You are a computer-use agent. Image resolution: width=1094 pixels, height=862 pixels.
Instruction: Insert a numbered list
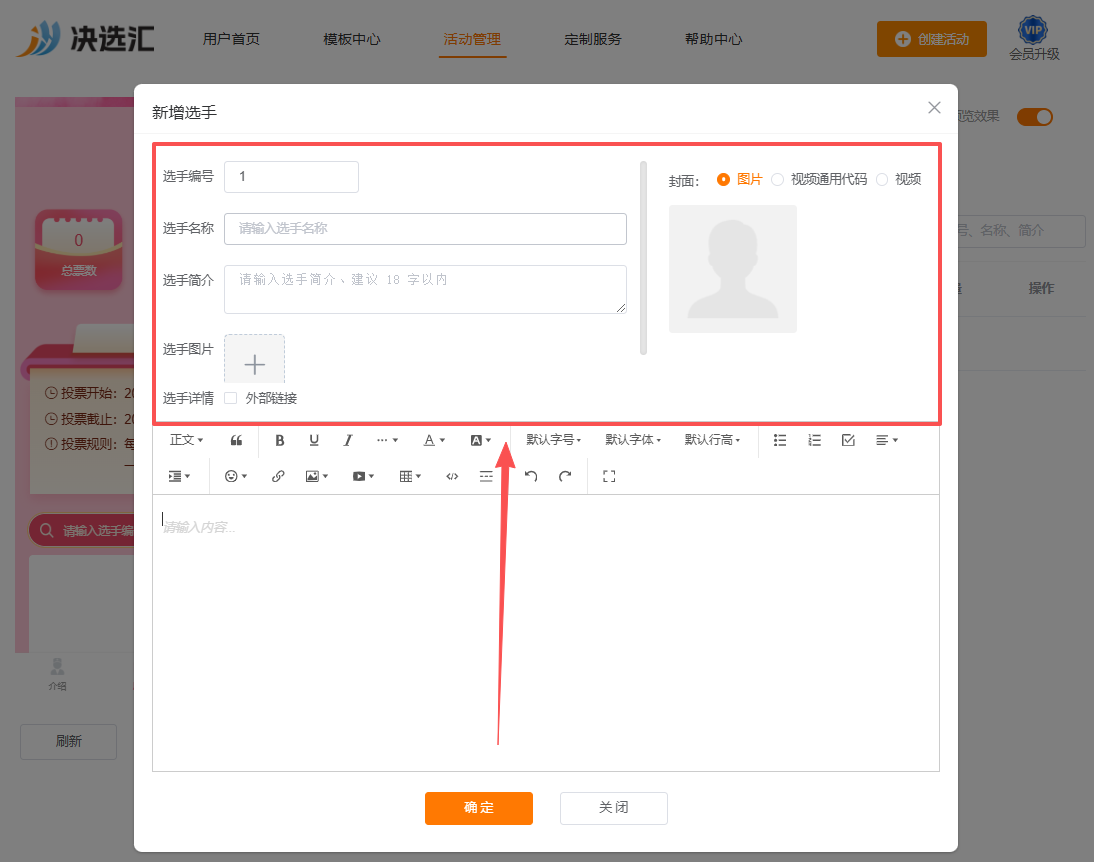(x=814, y=440)
